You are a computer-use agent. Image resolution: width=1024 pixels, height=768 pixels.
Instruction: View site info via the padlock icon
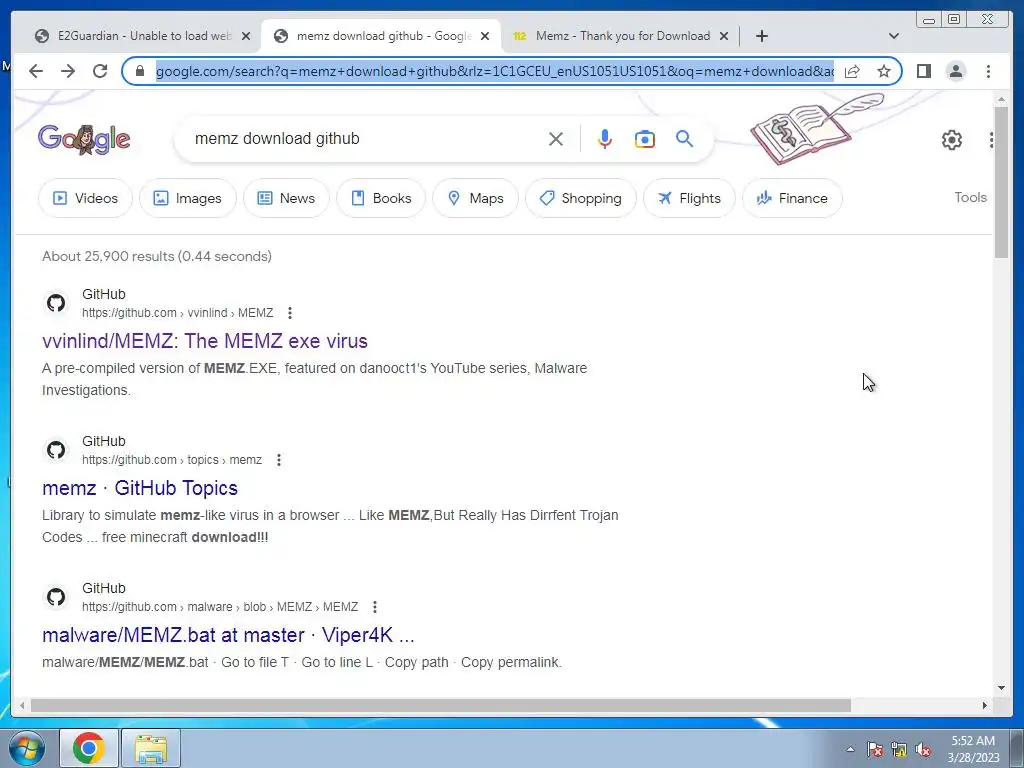click(139, 71)
